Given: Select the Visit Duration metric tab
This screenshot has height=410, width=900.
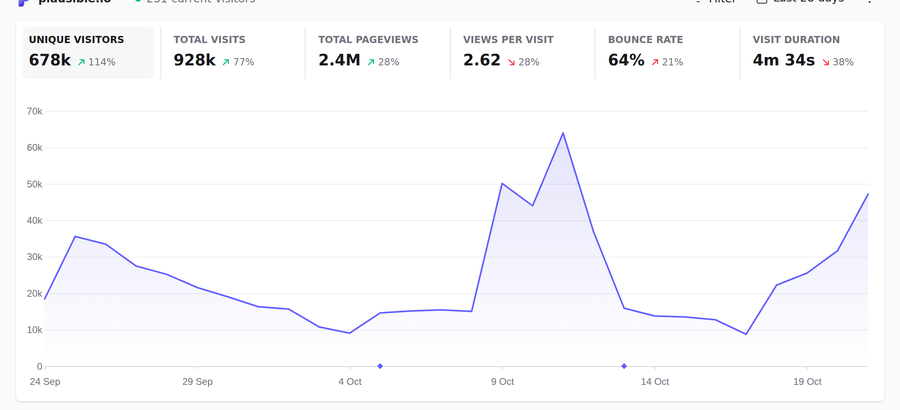Looking at the screenshot, I should [812, 53].
